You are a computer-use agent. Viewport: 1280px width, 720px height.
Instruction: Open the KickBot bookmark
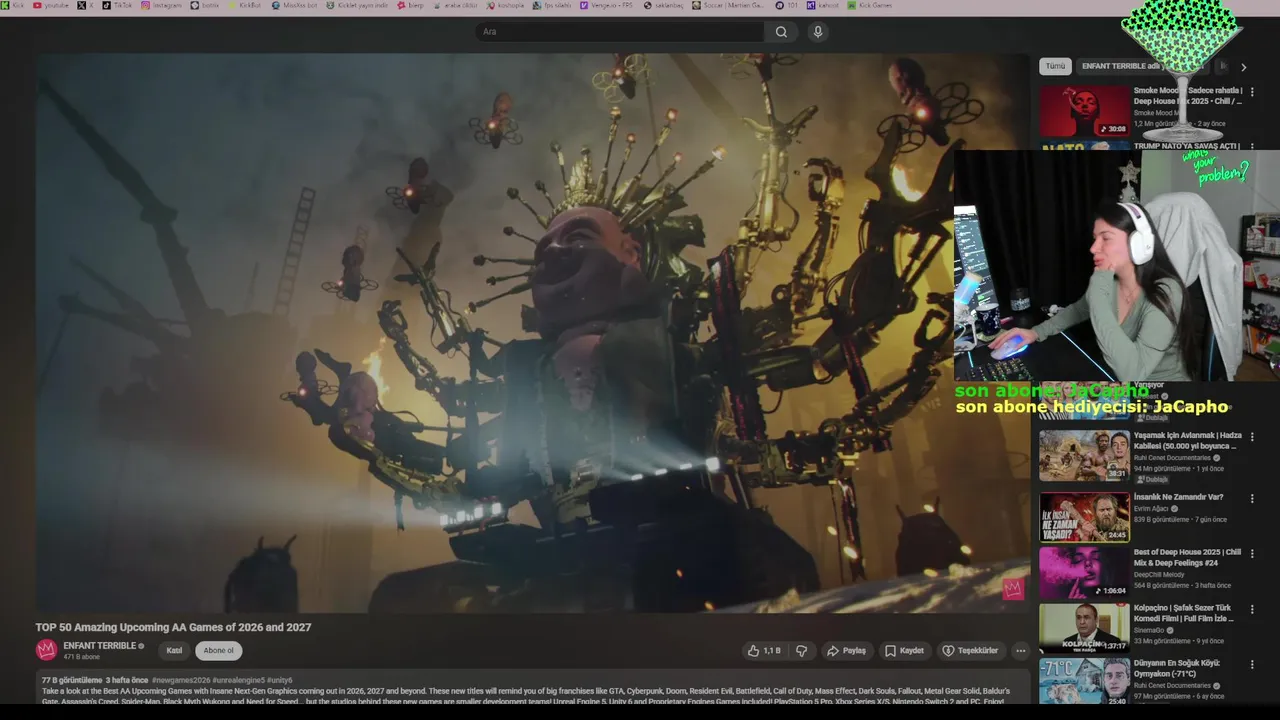pyautogui.click(x=245, y=5)
